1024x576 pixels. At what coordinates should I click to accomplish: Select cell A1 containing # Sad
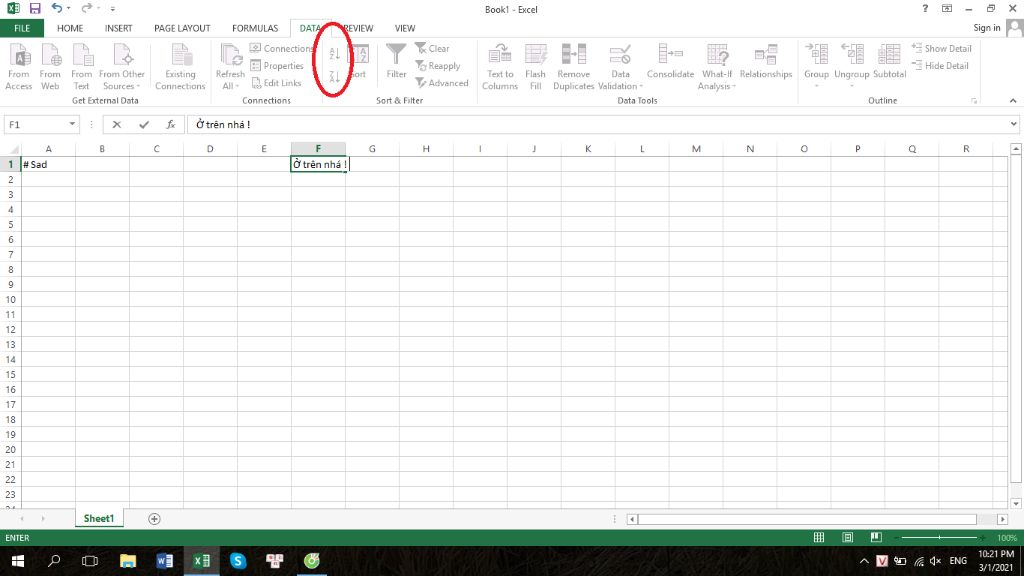pos(48,164)
